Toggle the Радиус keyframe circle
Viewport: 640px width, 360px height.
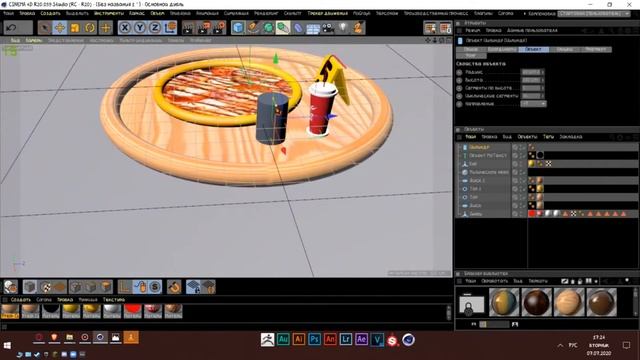(x=459, y=72)
